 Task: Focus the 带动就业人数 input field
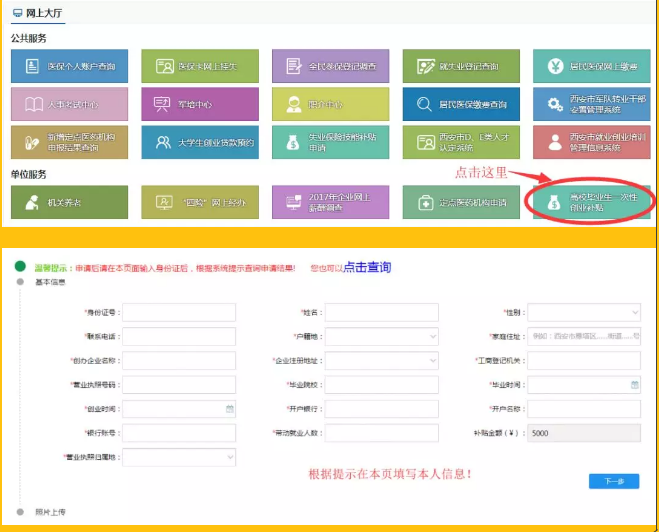[x=382, y=433]
